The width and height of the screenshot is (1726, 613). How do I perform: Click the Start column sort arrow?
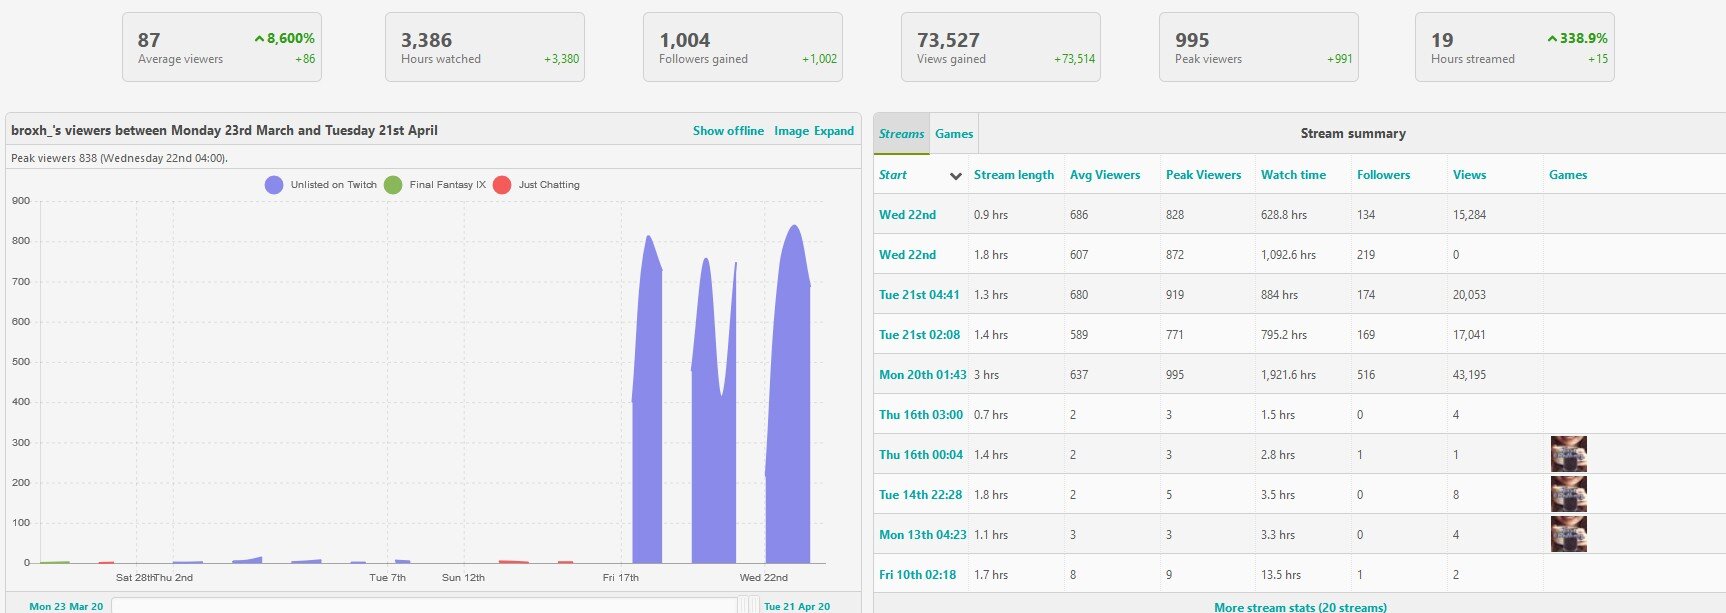(955, 176)
